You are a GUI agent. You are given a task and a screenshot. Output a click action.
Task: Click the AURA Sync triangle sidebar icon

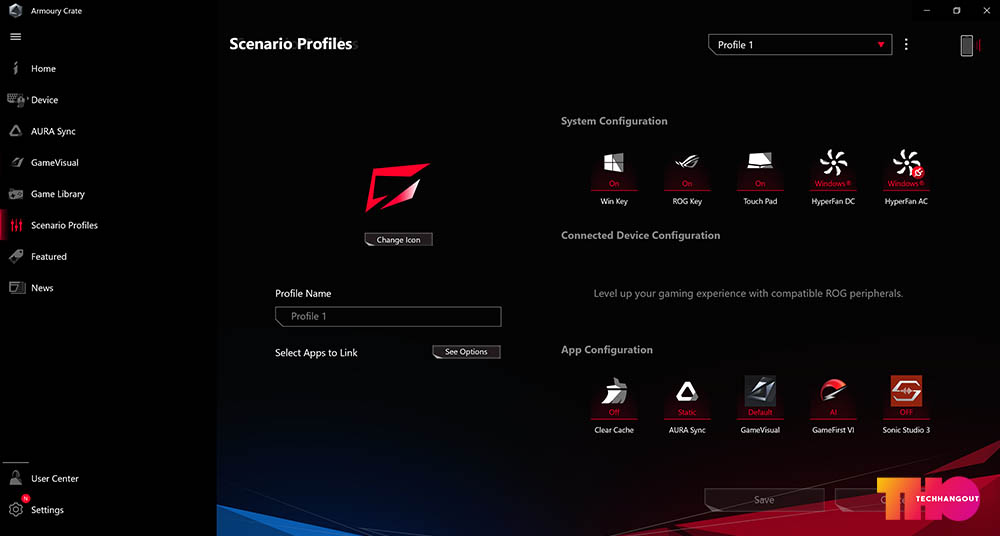[16, 131]
